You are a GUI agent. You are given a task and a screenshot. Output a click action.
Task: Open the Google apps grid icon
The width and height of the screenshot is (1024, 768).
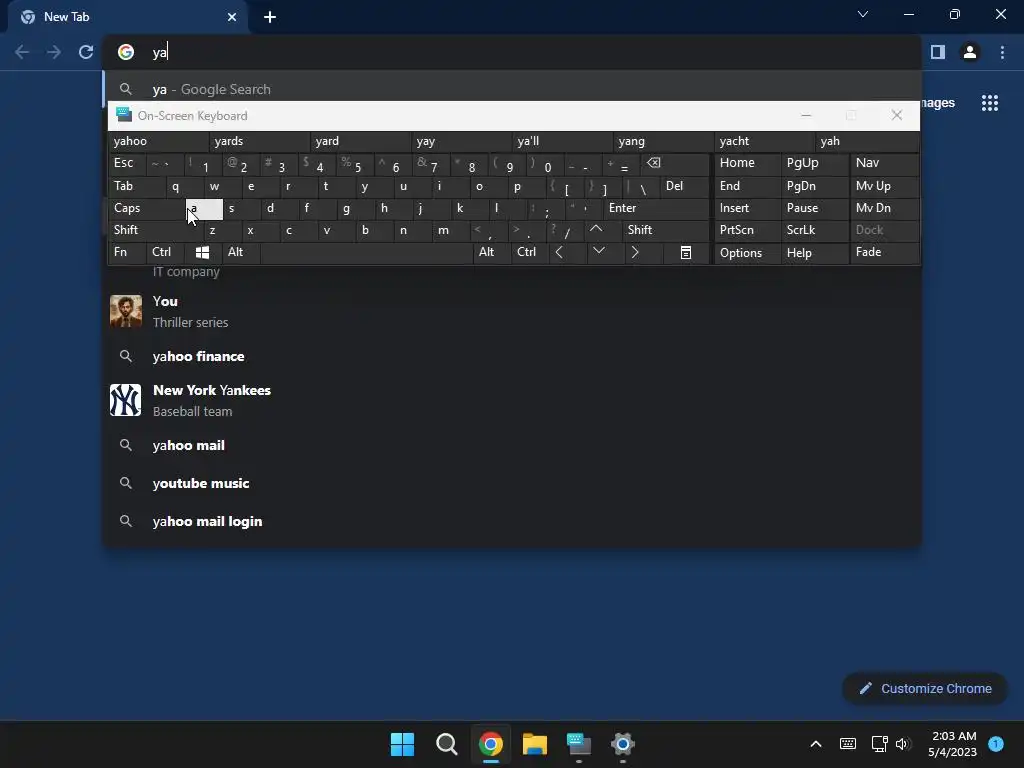point(990,103)
